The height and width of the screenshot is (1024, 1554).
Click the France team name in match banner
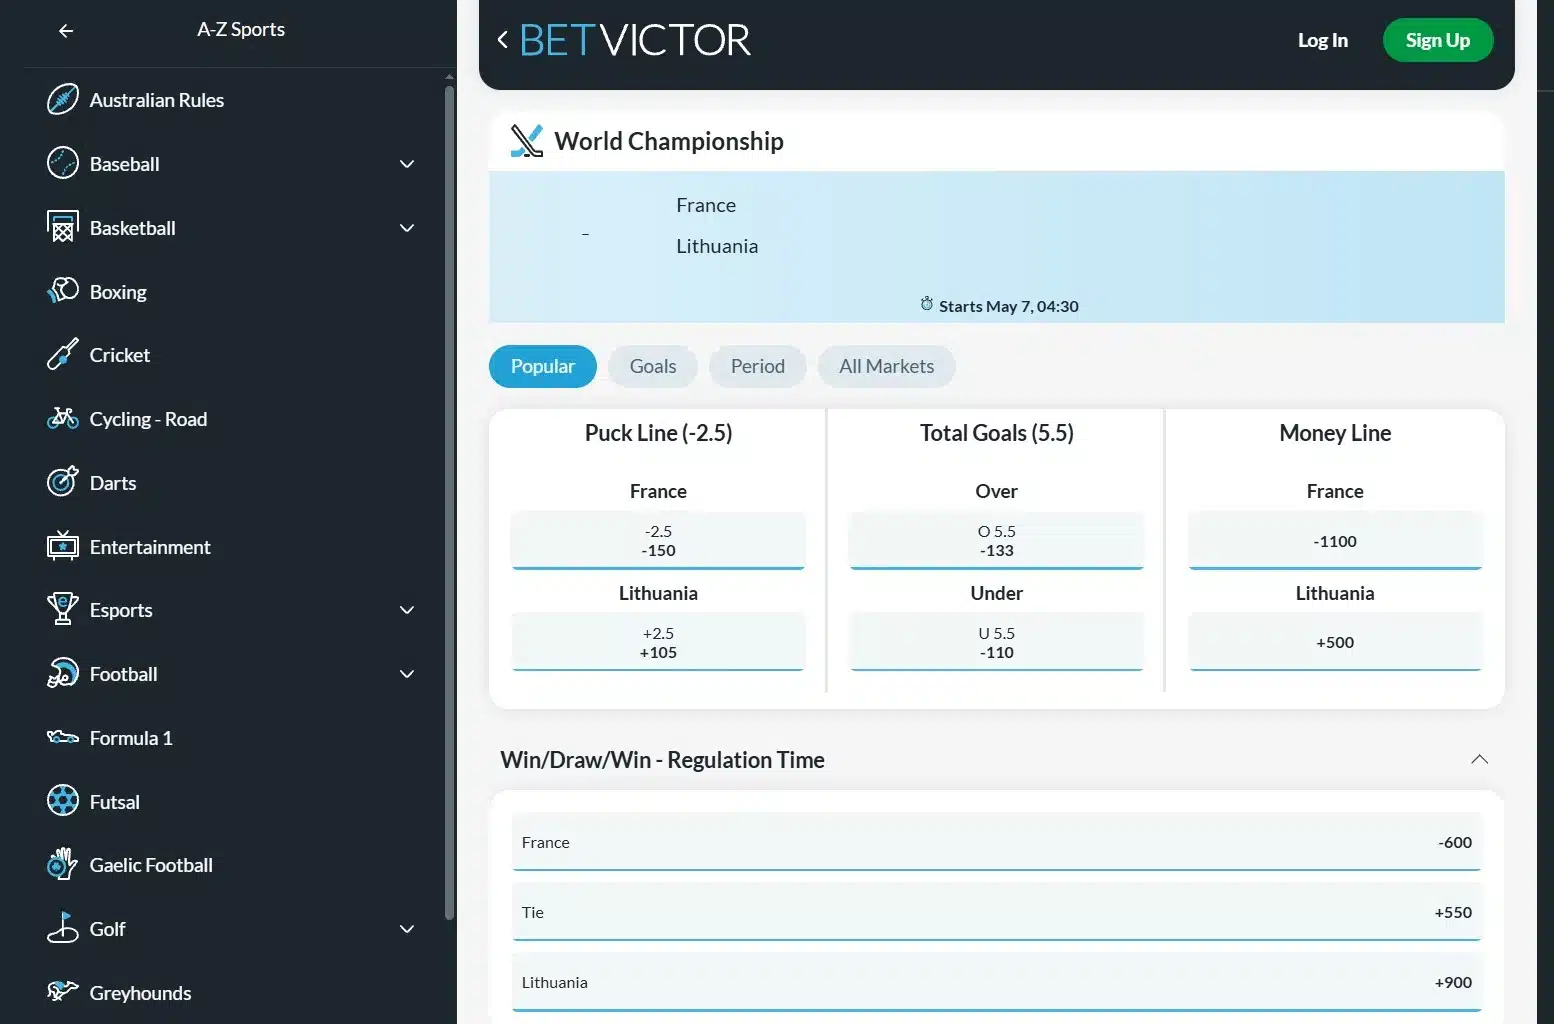pyautogui.click(x=706, y=205)
